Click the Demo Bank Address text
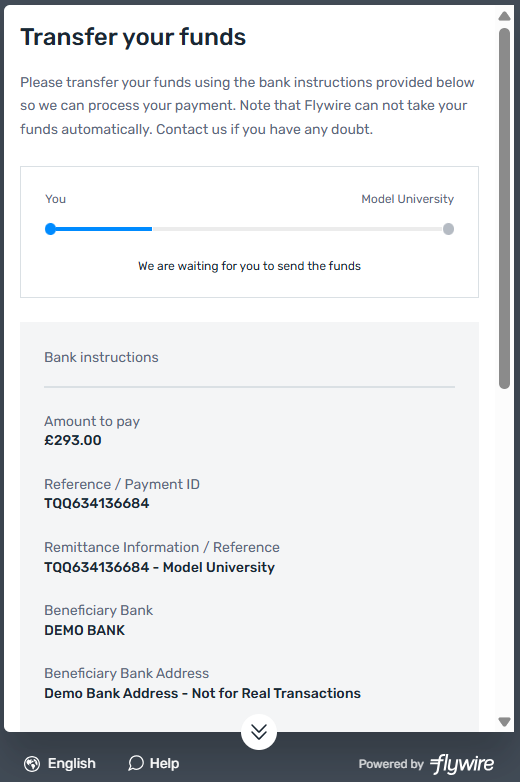520x782 pixels. 202,693
